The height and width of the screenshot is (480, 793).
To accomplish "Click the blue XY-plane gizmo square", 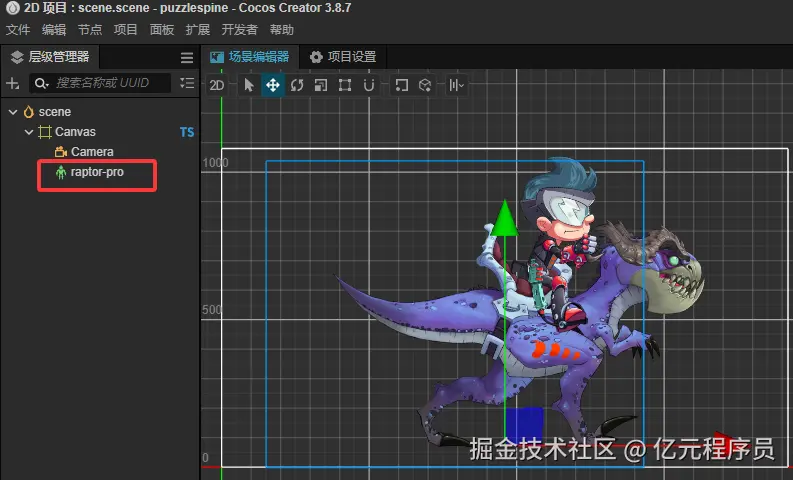I will coord(524,426).
